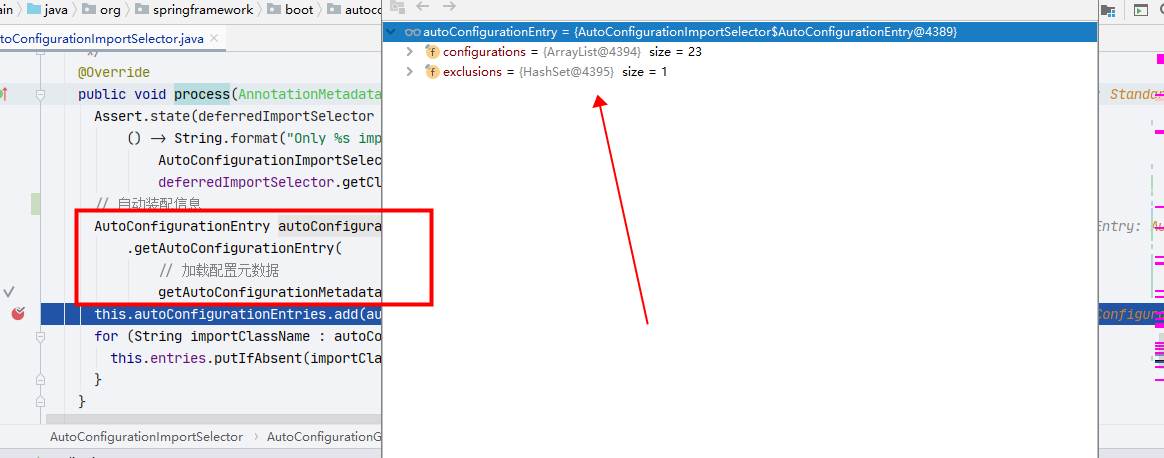Click the forward arrow in the debugger popup
Viewport: 1164px width, 458px height.
(449, 7)
